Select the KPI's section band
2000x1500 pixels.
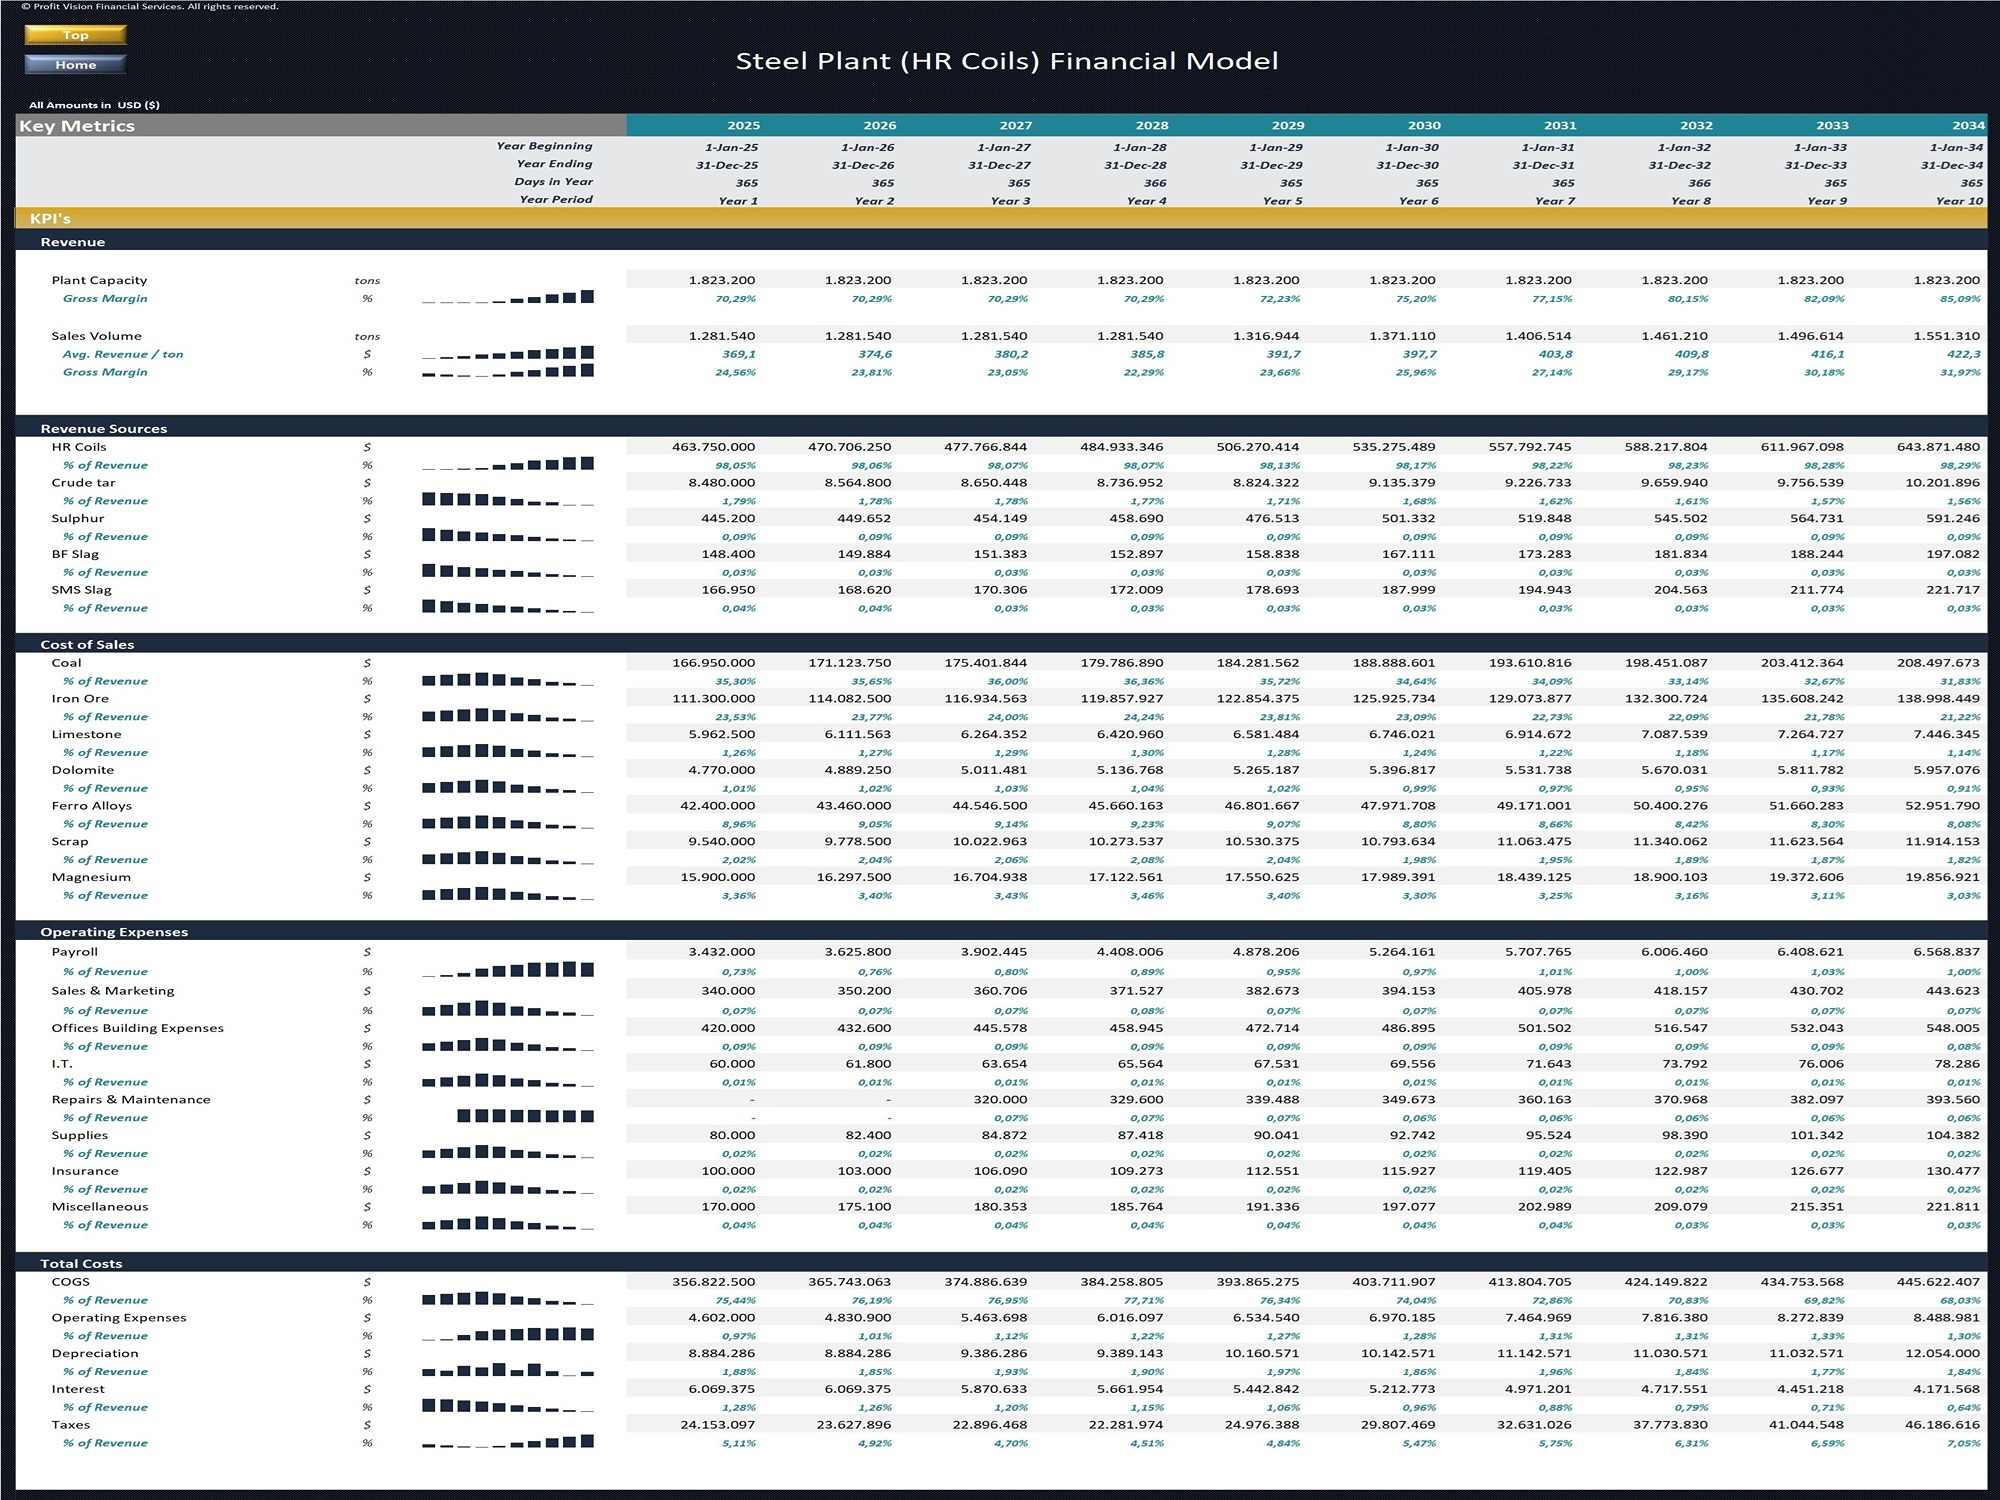coord(1001,218)
